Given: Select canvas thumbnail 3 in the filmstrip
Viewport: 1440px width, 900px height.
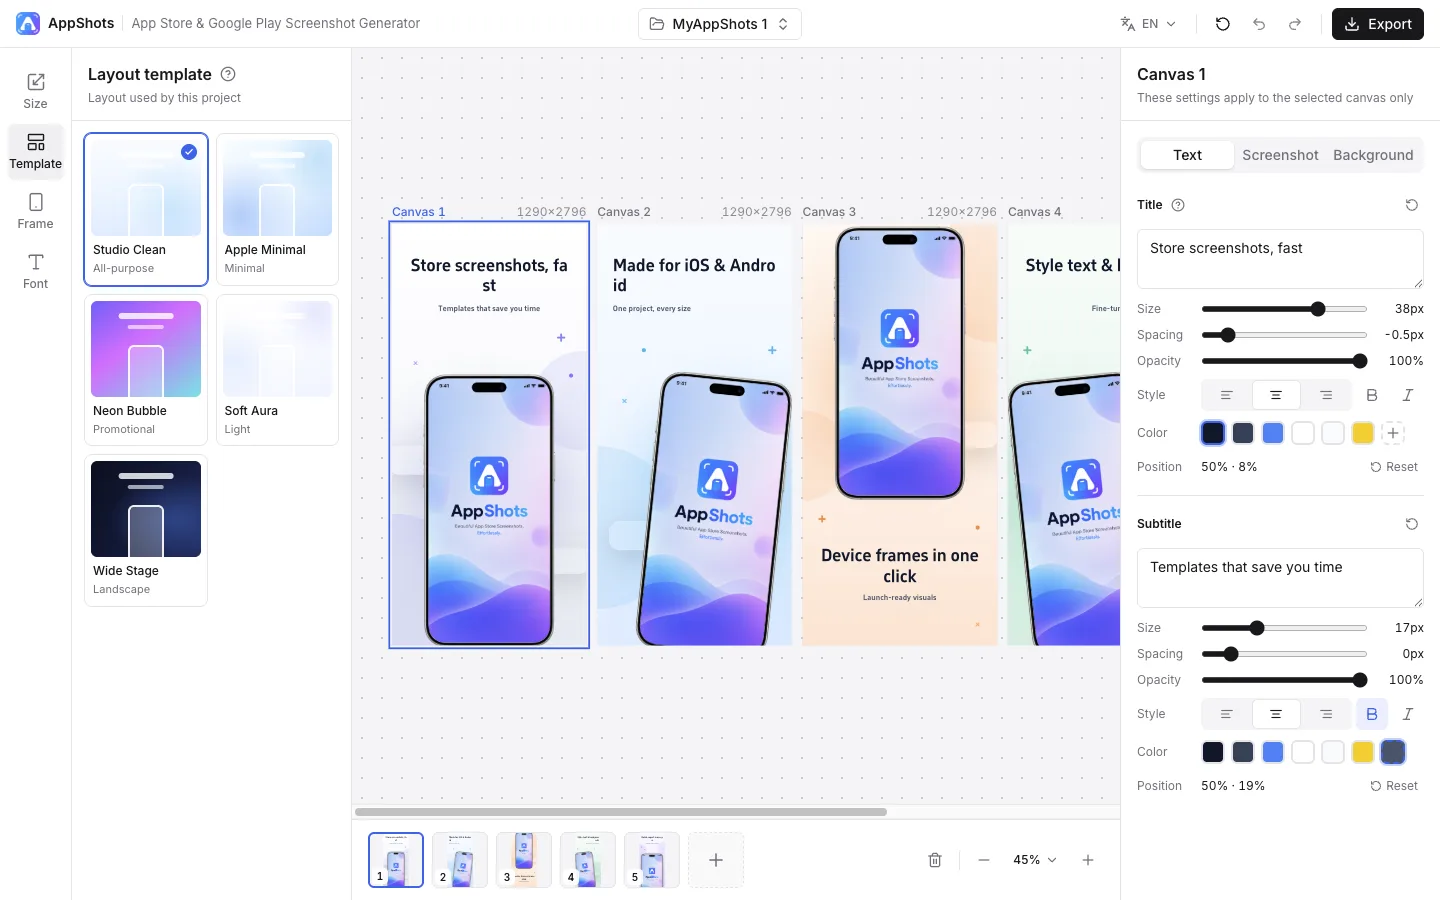Looking at the screenshot, I should click(524, 860).
